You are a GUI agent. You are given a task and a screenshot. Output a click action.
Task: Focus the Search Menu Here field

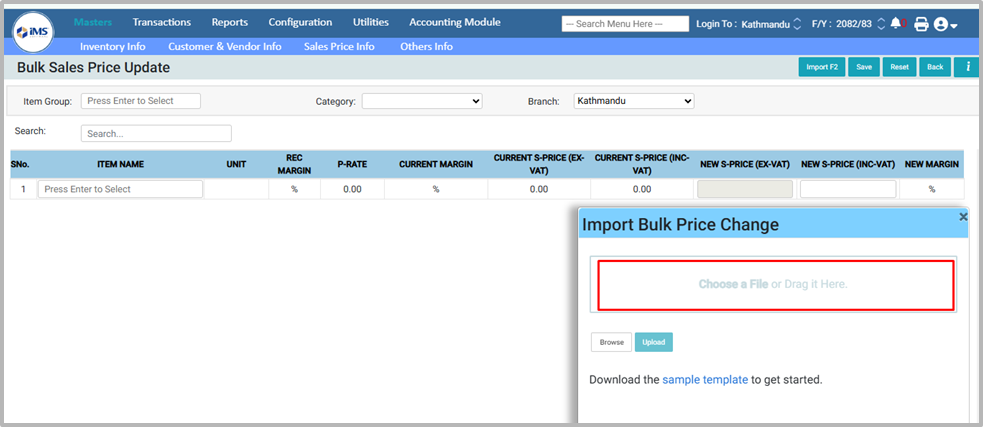[625, 24]
